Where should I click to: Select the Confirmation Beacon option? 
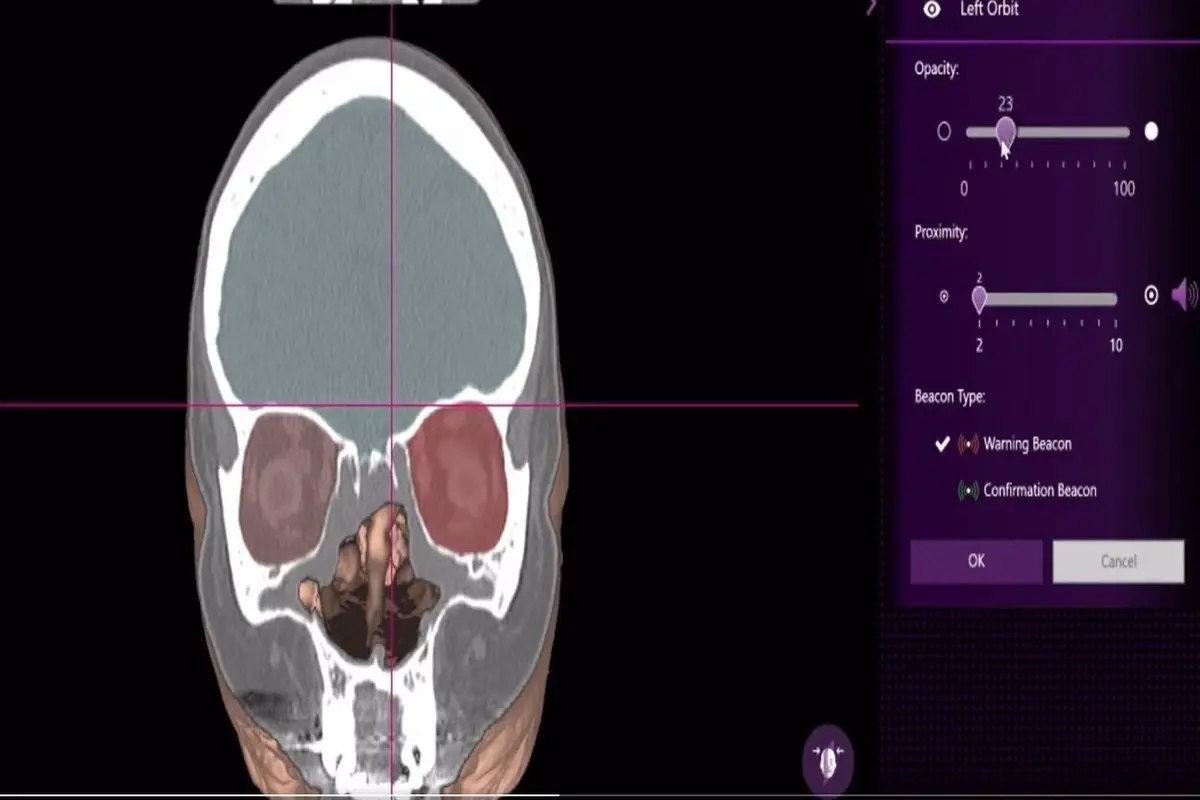[x=1039, y=490]
